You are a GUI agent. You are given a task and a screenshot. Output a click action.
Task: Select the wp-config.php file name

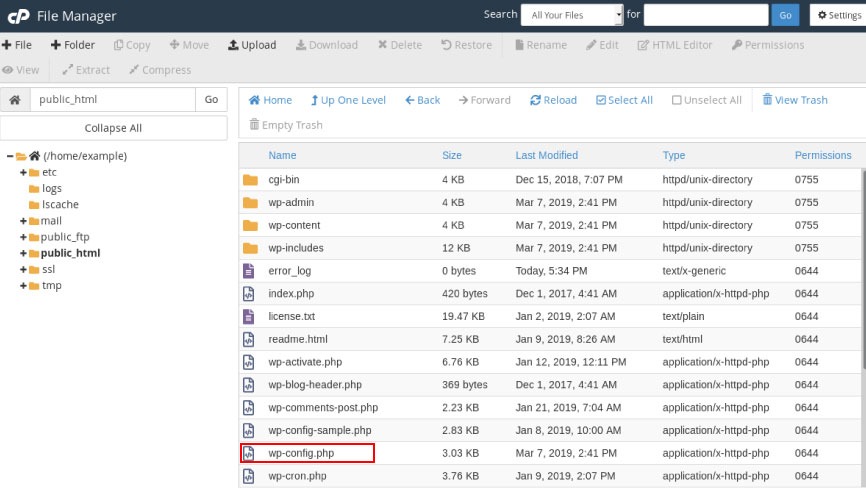301,453
